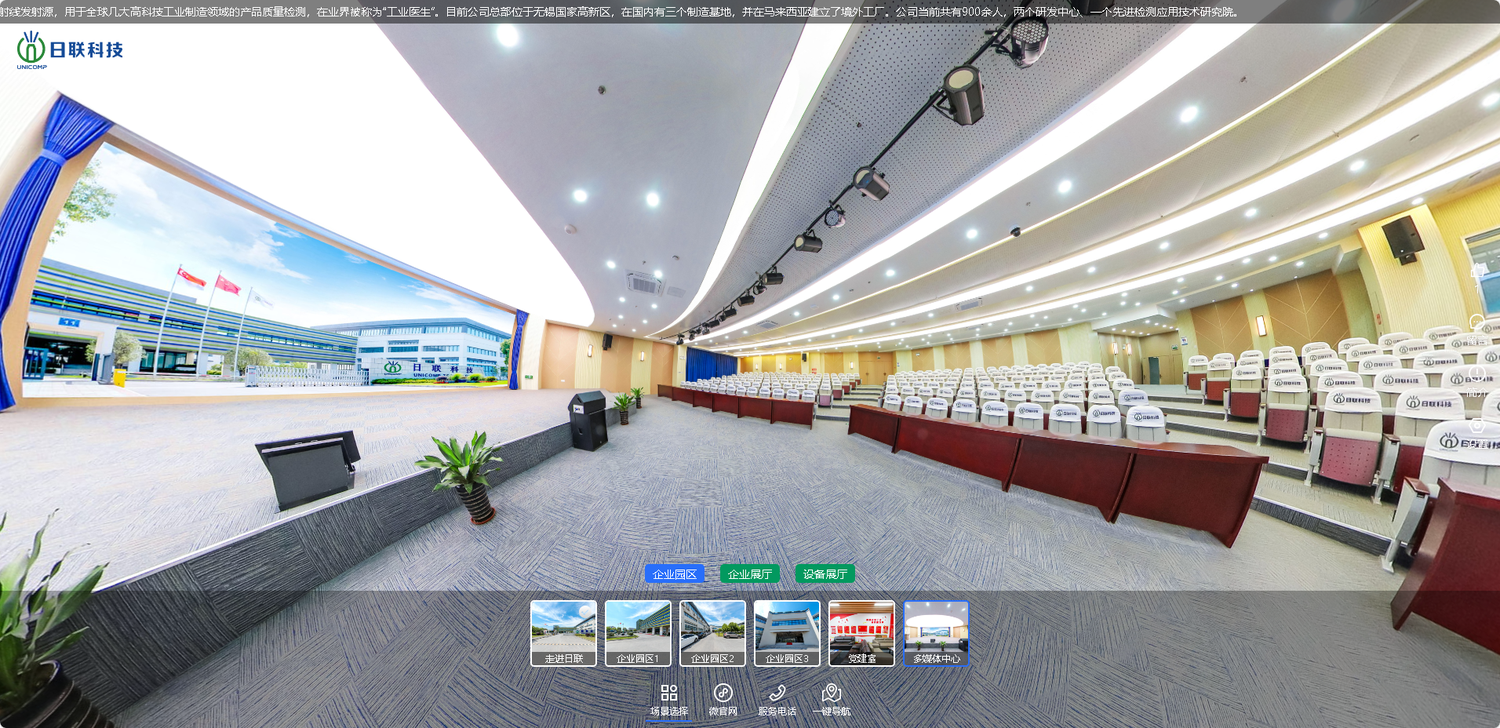Select the 企业园区3 scene thumbnail
Image resolution: width=1500 pixels, height=728 pixels.
pyautogui.click(x=787, y=633)
